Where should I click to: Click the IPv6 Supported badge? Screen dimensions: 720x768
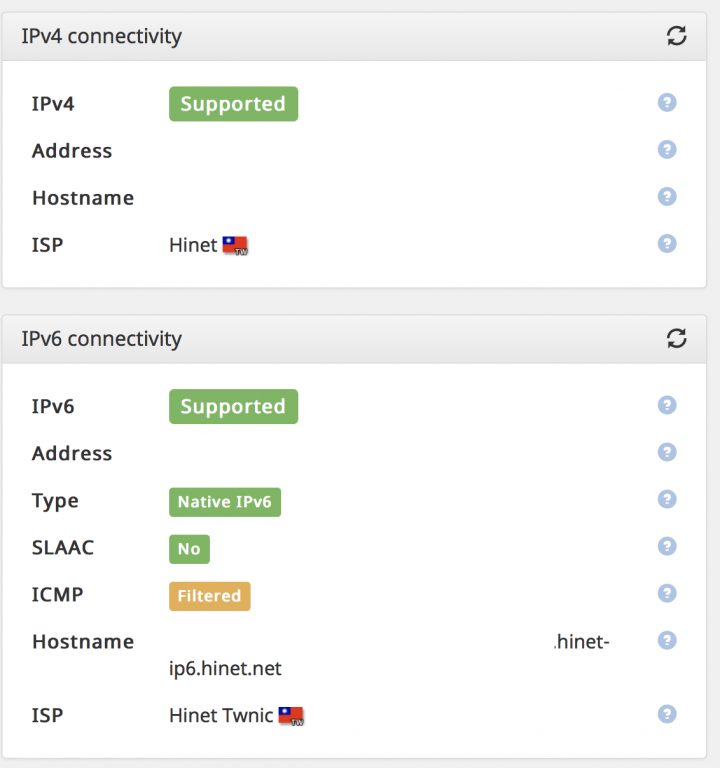234,407
